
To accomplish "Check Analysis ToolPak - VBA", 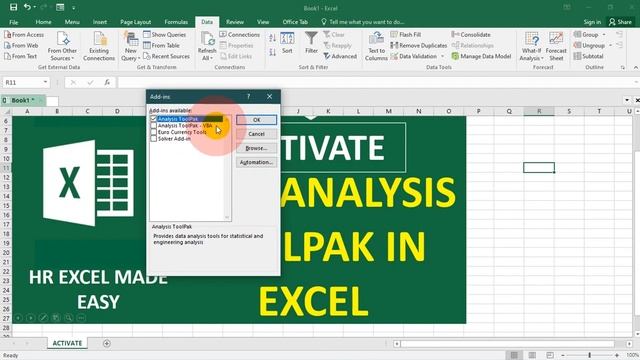I will coord(153,125).
